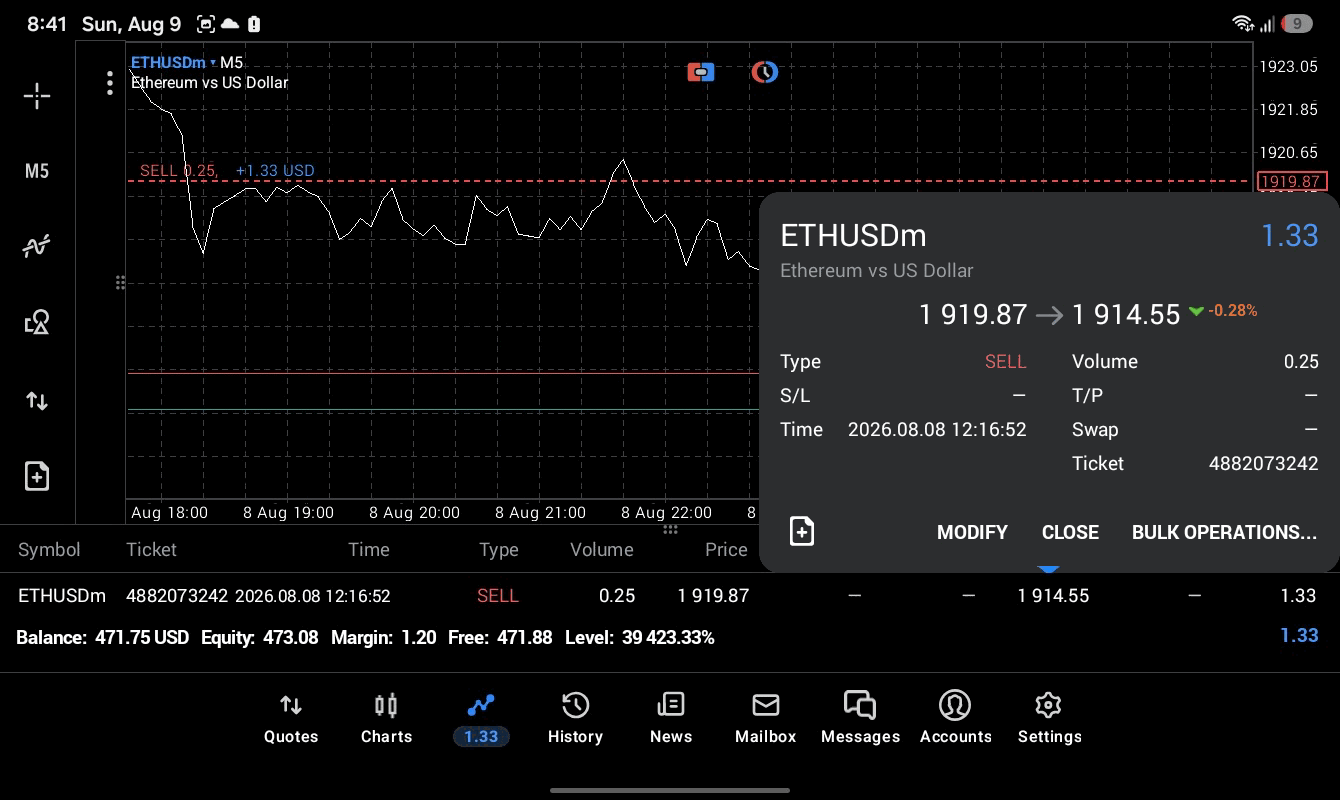Tap the new order document icon in sidebar

37,476
